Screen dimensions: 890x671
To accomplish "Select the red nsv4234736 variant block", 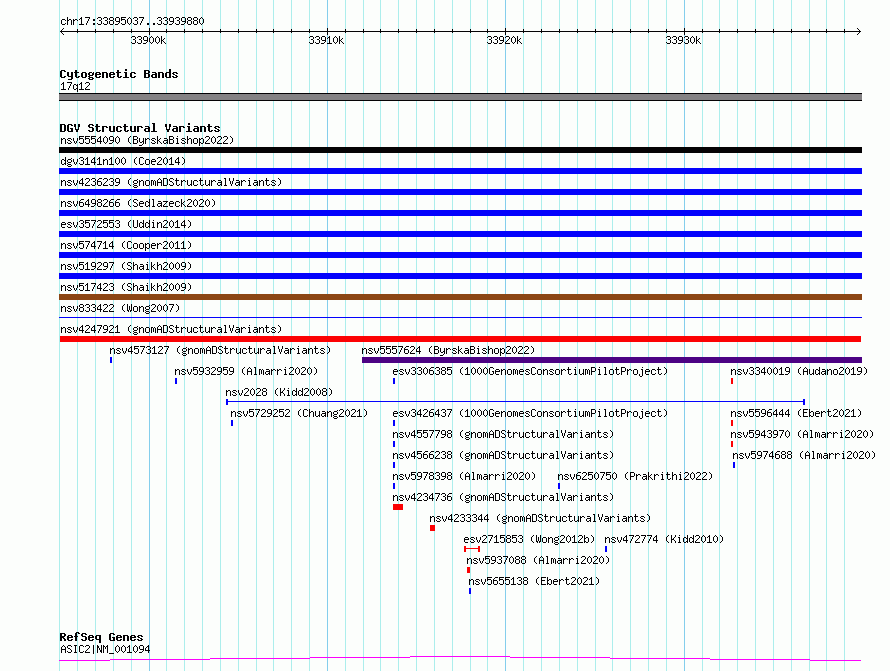I will (x=398, y=507).
